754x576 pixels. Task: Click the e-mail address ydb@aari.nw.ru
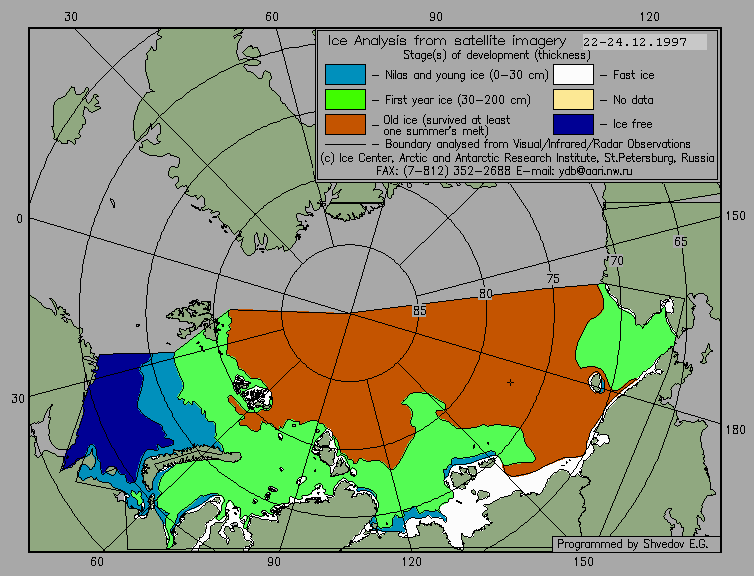click(x=596, y=171)
